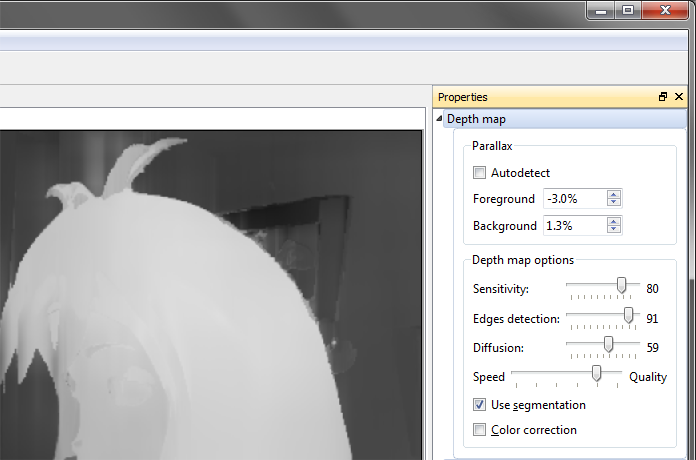Click the Edges detection slider handle

point(629,315)
